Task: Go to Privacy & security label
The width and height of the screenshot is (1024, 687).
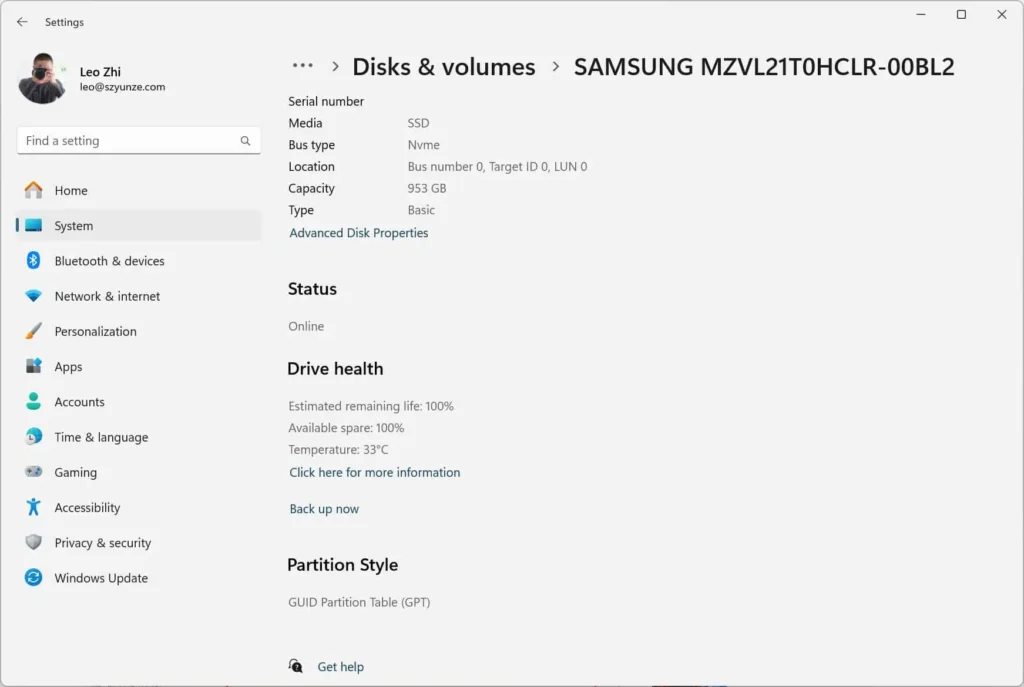Action: click(103, 543)
